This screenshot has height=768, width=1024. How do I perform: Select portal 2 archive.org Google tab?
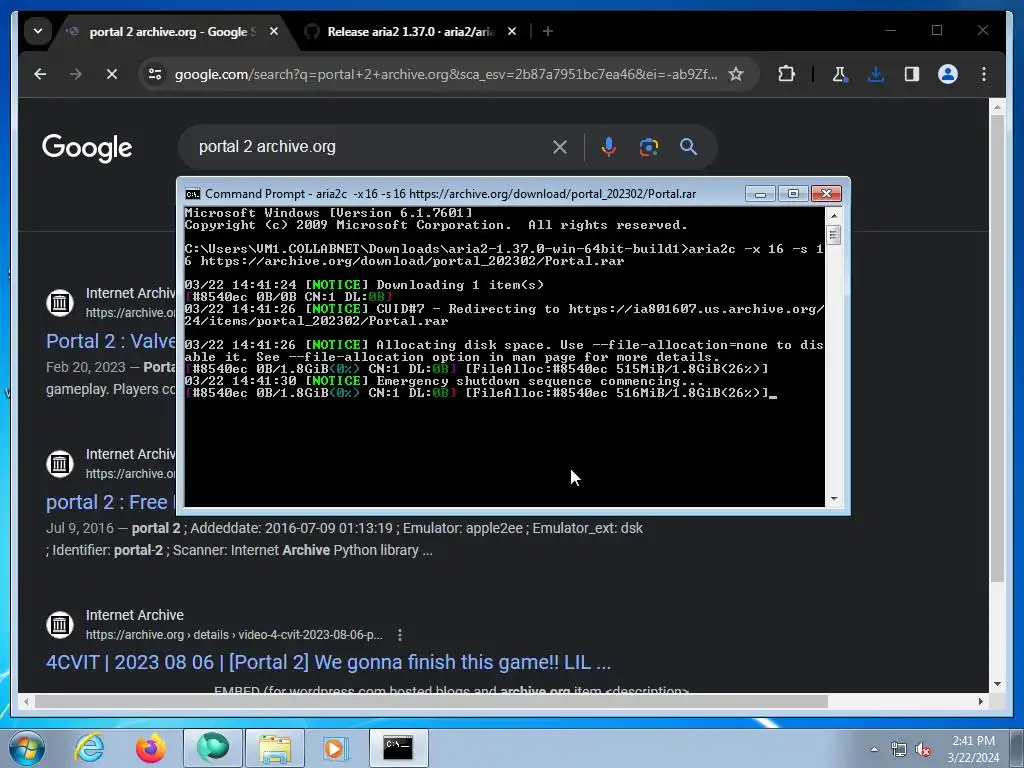point(172,31)
